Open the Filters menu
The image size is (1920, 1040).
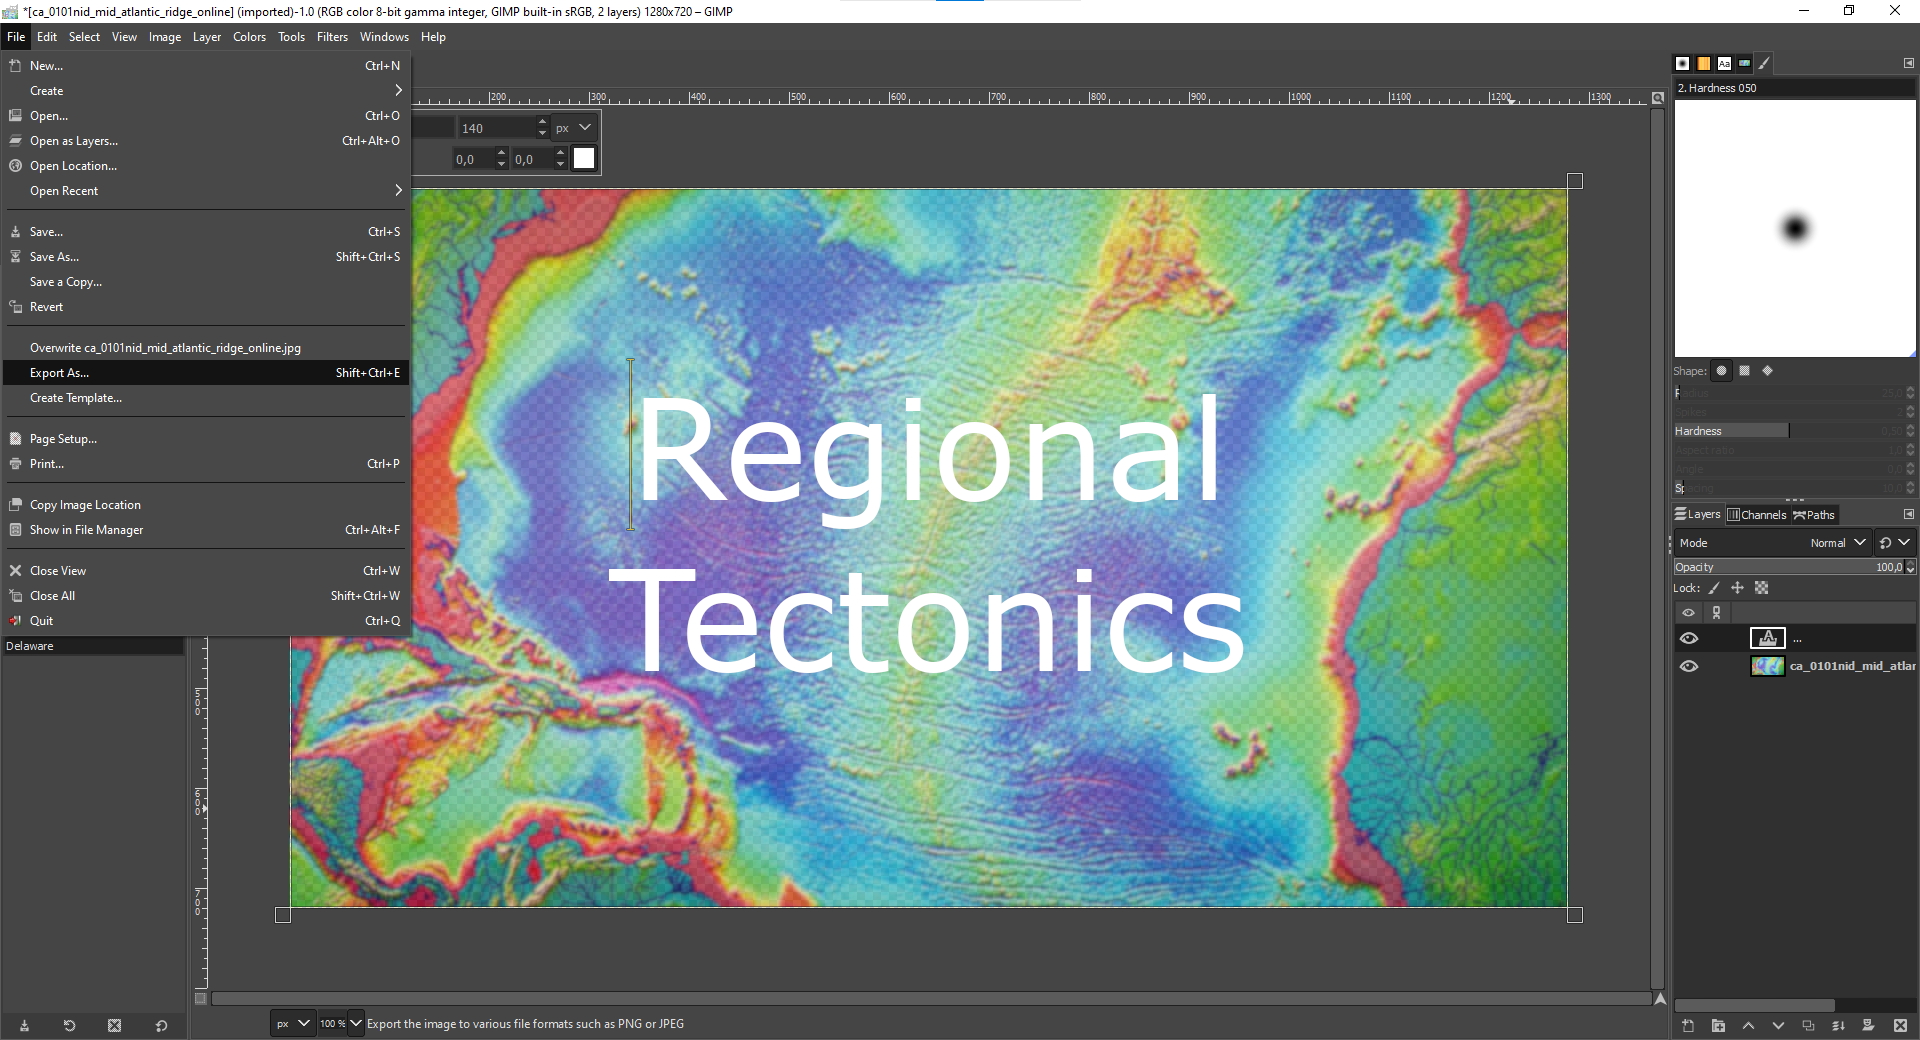[x=332, y=37]
